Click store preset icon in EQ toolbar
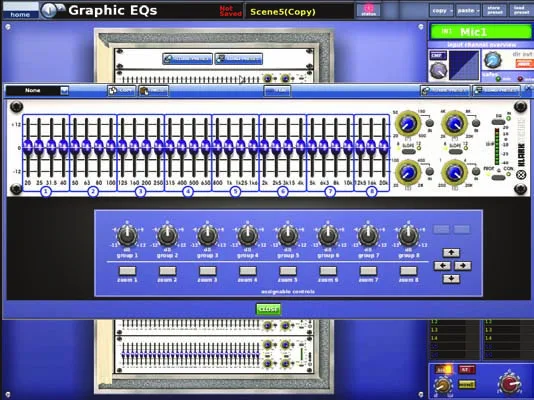 (x=445, y=91)
